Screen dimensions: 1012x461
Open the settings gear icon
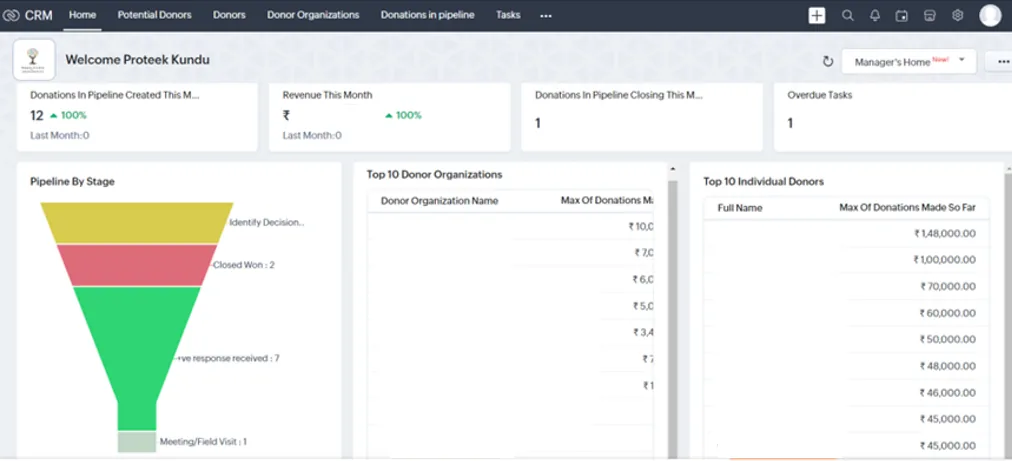click(957, 15)
